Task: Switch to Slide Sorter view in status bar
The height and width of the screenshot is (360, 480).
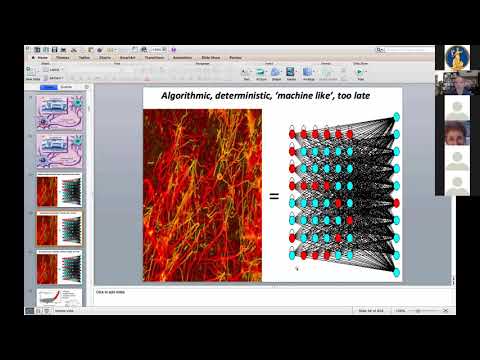Action: [x=39, y=311]
